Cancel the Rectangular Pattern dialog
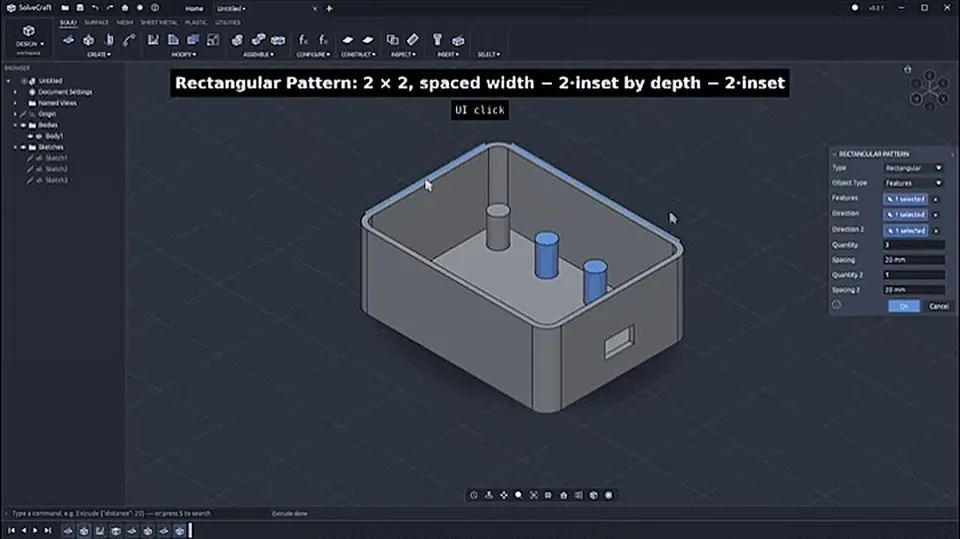The width and height of the screenshot is (960, 539). [x=939, y=306]
